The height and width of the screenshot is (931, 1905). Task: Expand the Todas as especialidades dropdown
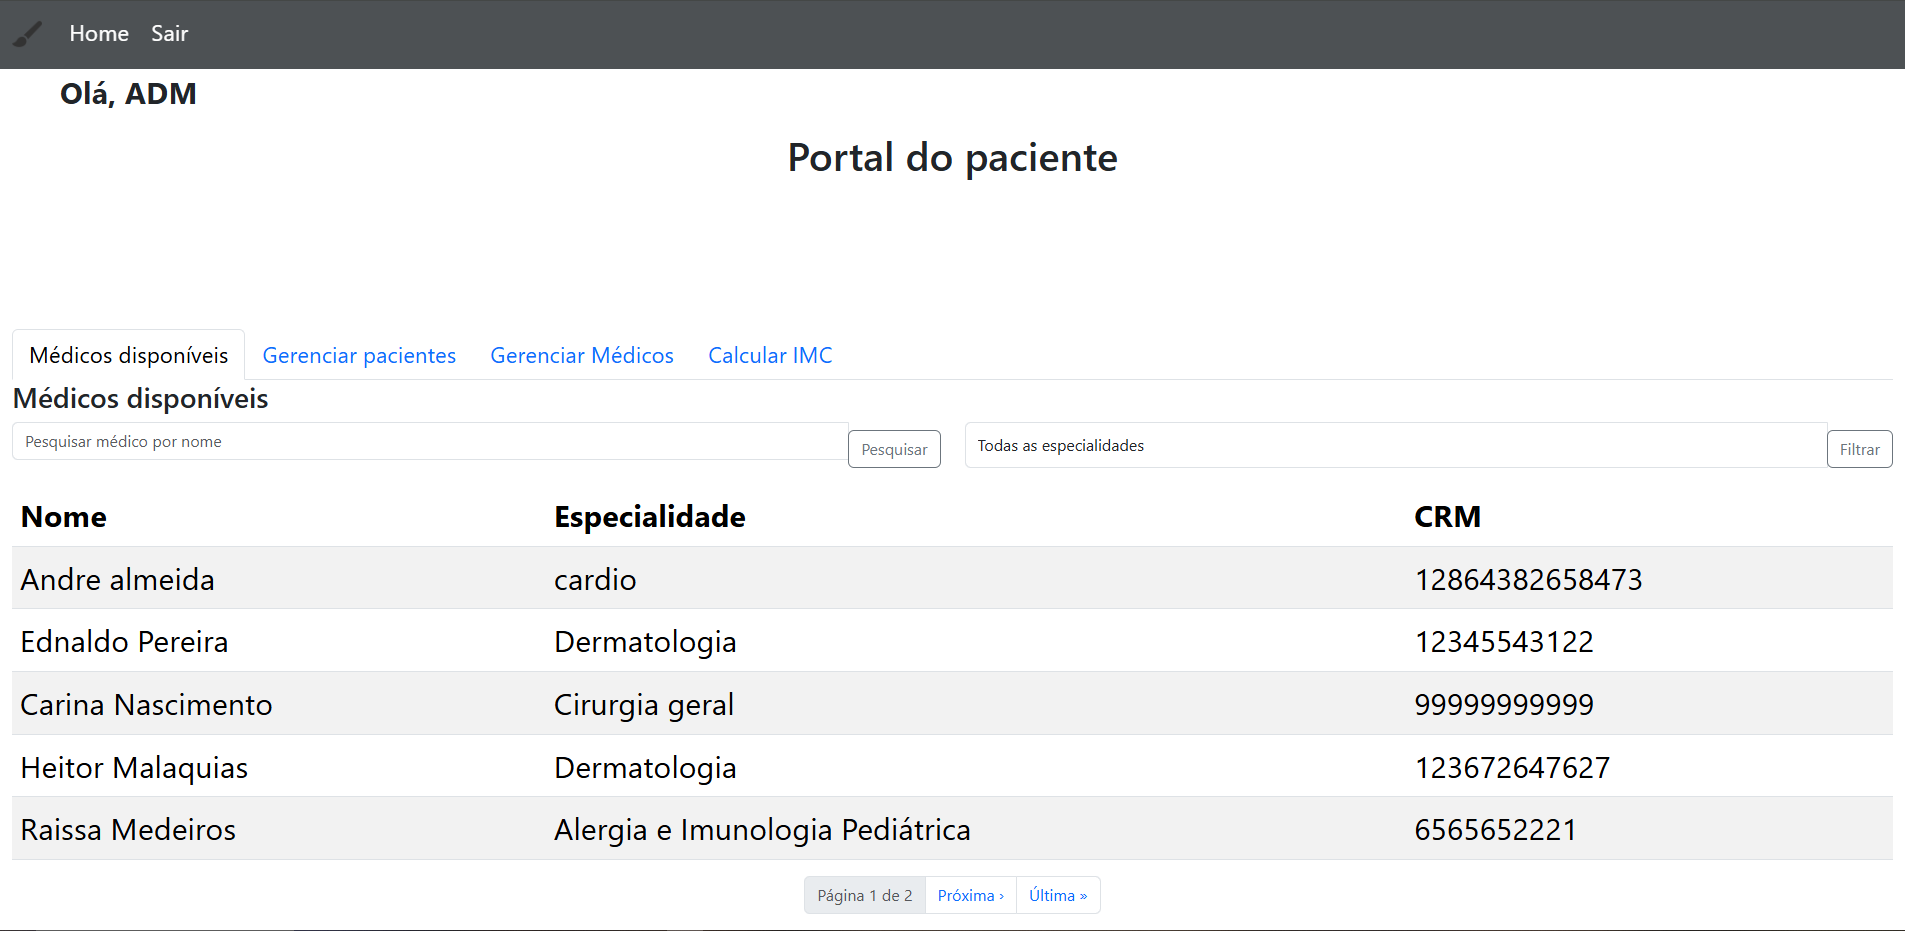click(1396, 445)
